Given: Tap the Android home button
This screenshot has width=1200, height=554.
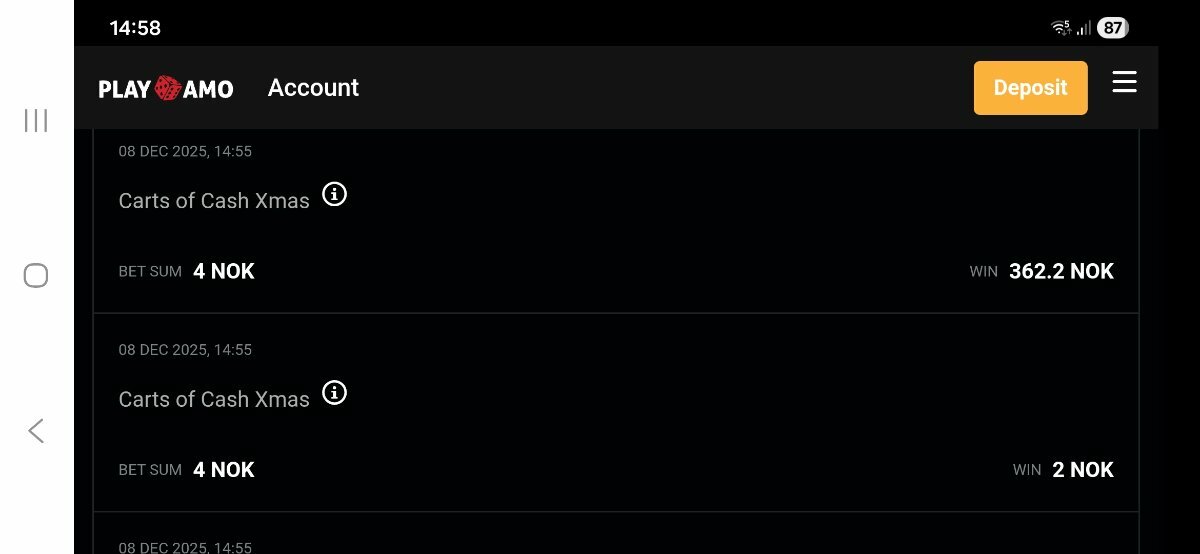Looking at the screenshot, I should 36,276.
